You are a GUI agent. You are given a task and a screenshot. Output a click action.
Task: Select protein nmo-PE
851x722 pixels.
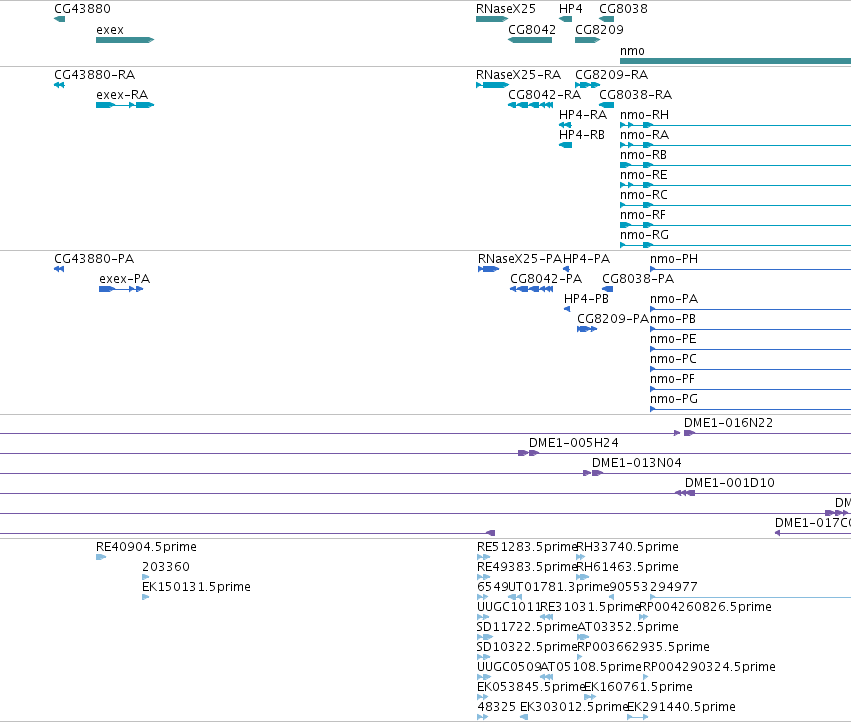point(673,339)
